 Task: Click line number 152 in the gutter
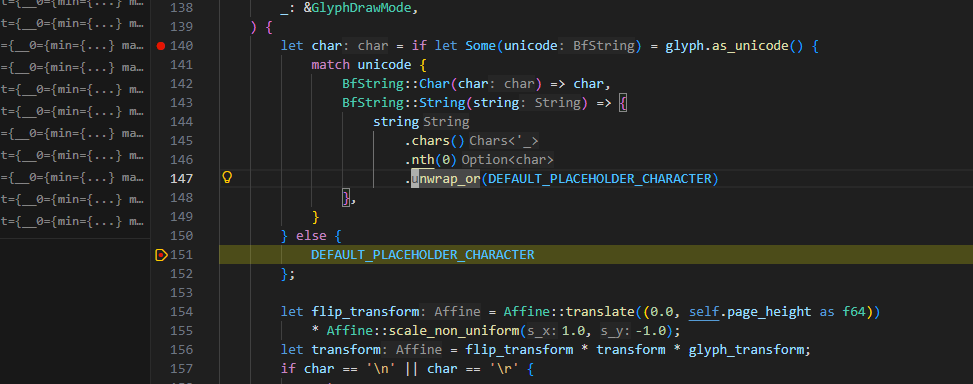pos(182,274)
